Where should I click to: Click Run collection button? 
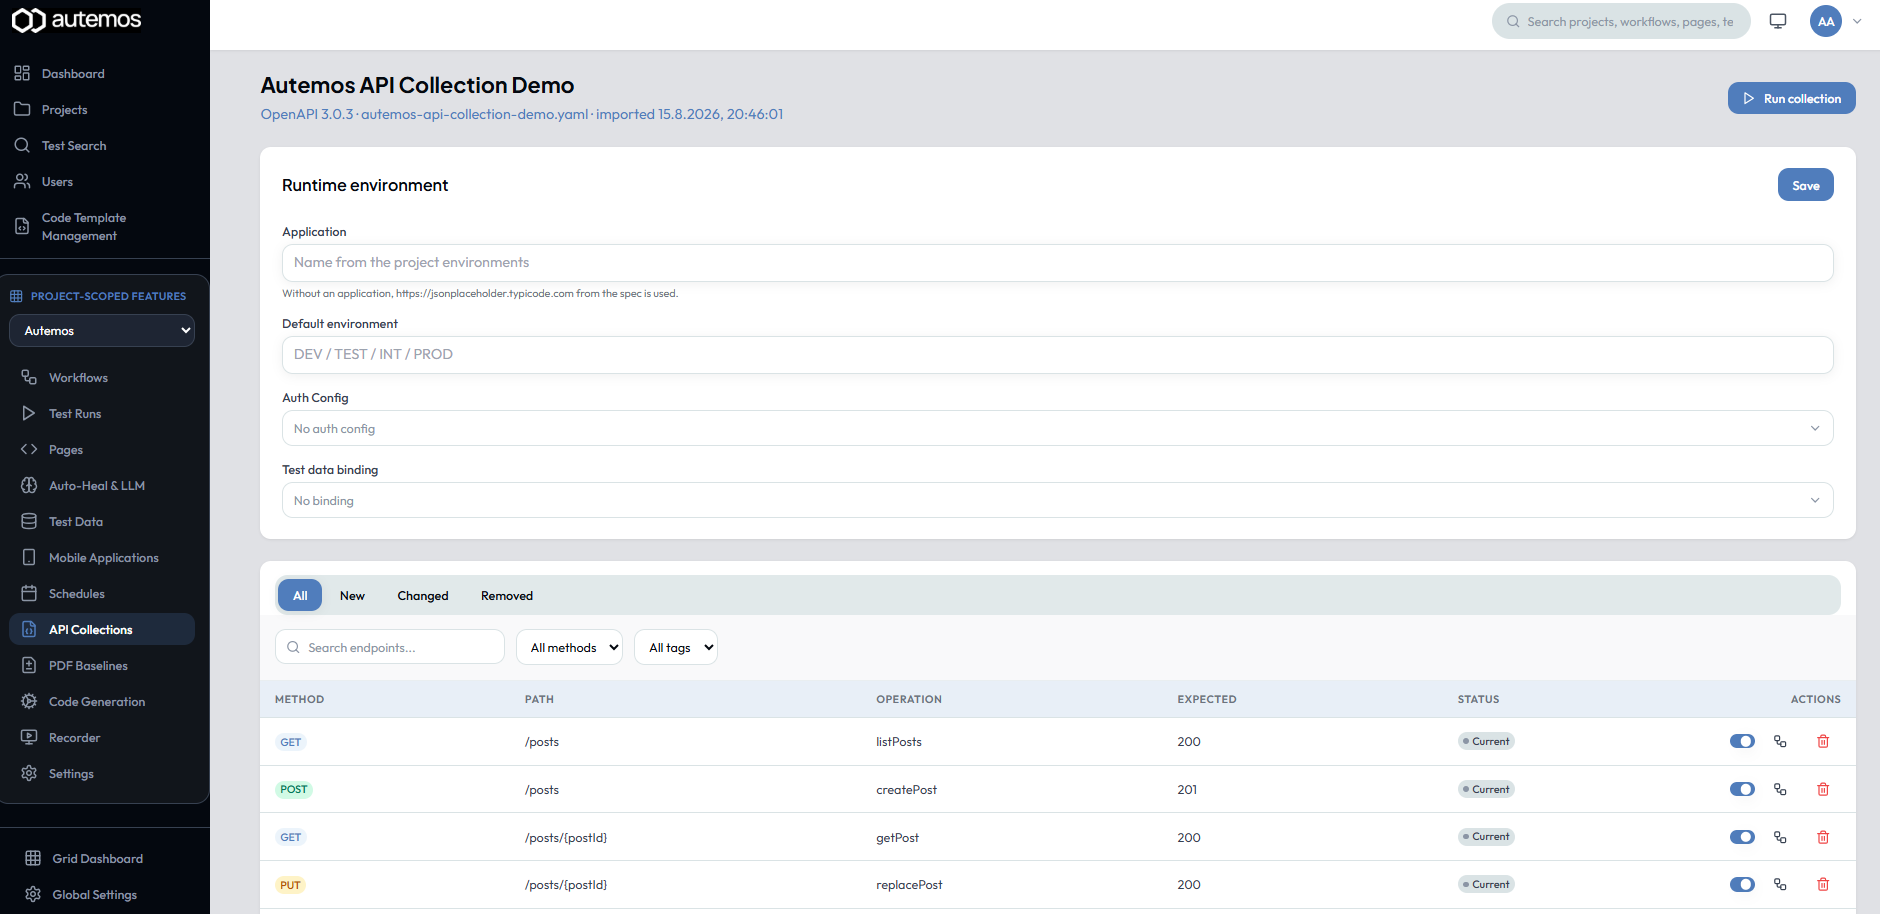tap(1792, 98)
